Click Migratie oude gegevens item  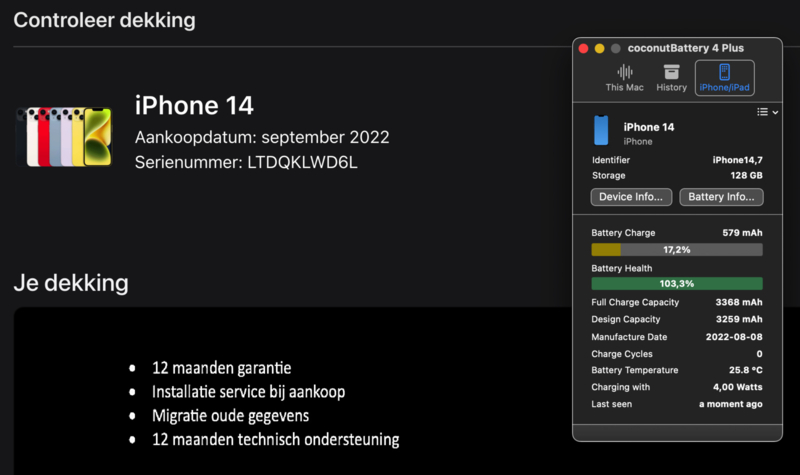[230, 416]
